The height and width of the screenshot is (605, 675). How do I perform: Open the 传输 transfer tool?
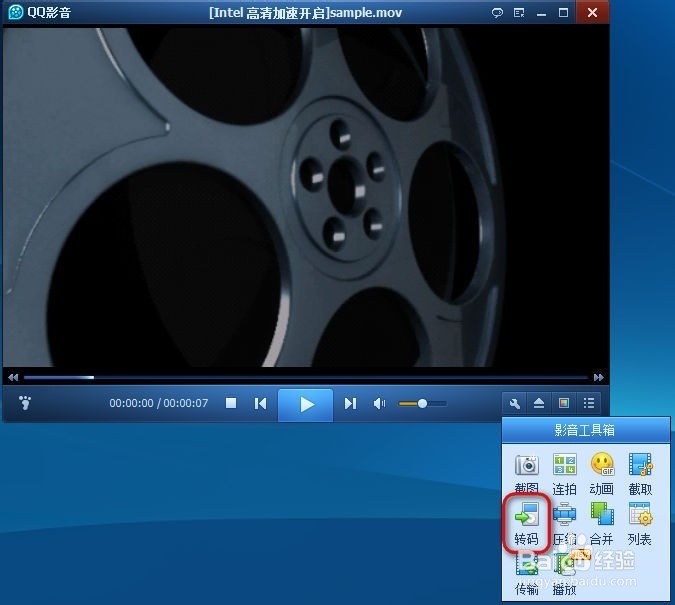526,574
